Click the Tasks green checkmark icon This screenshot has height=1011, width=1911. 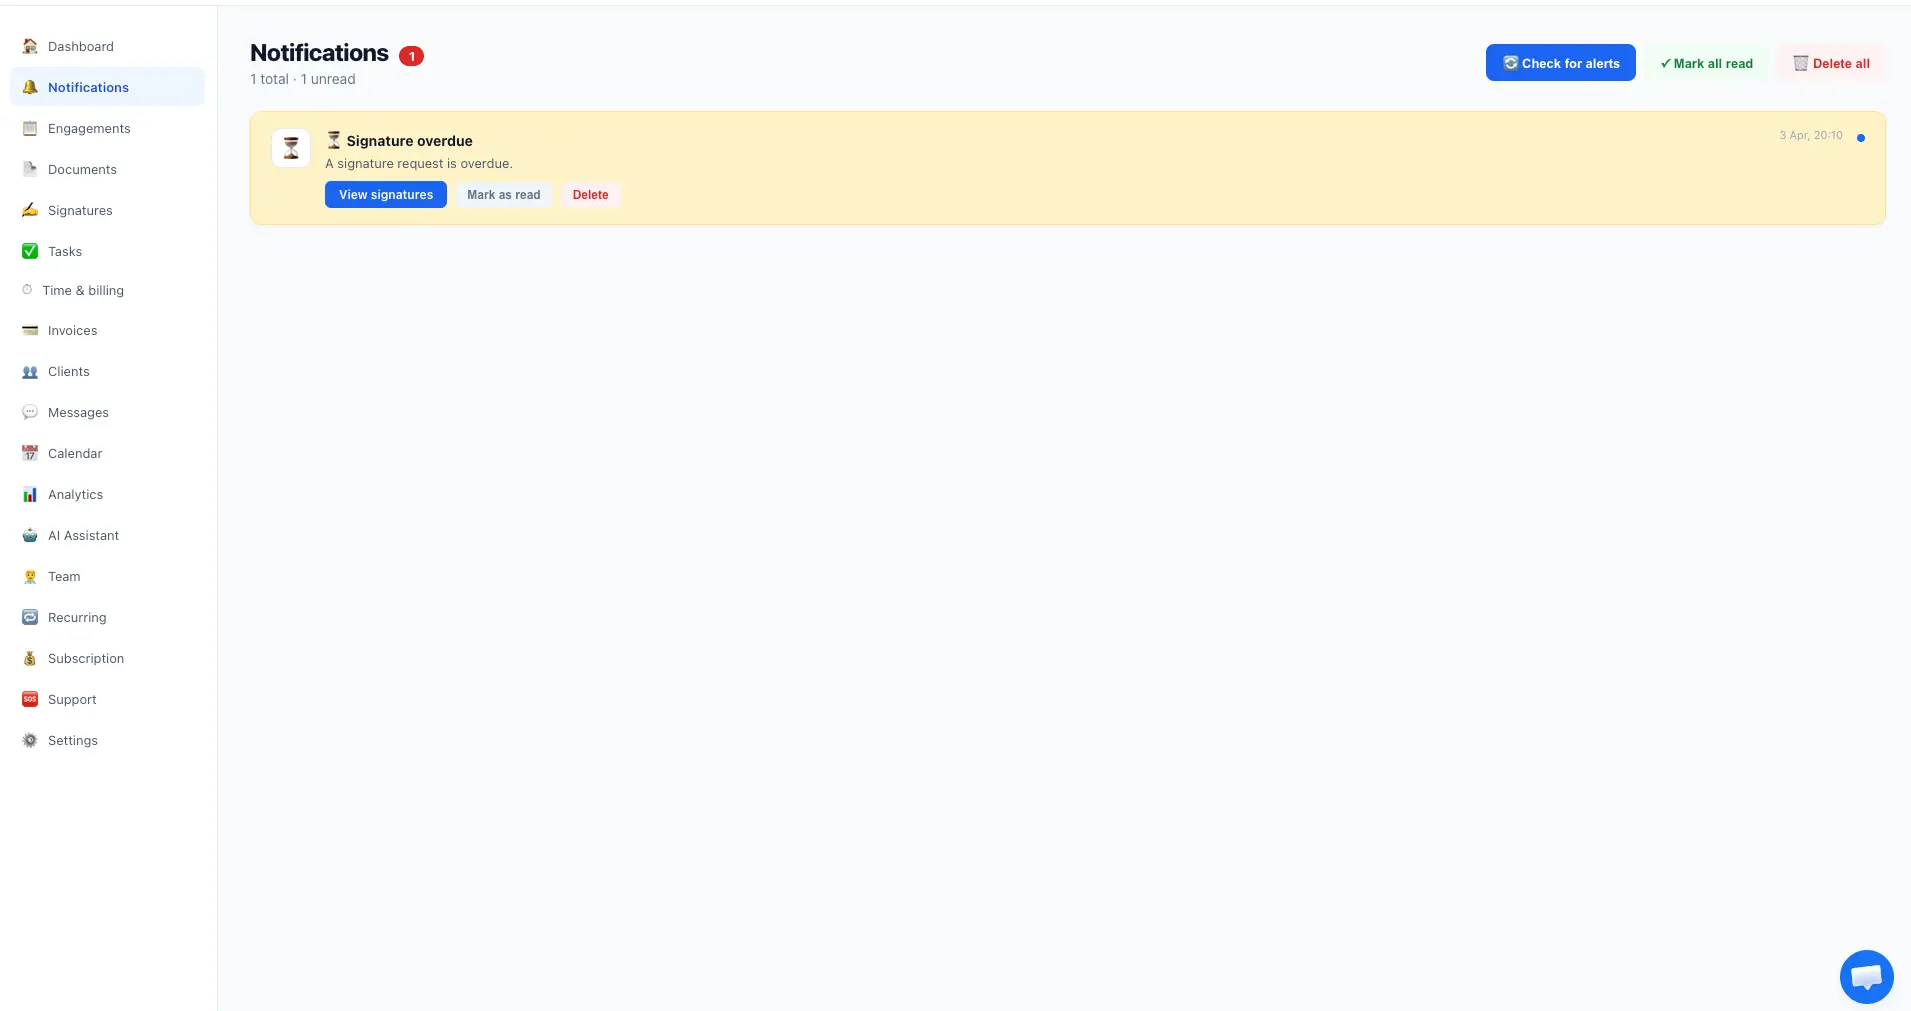(30, 251)
